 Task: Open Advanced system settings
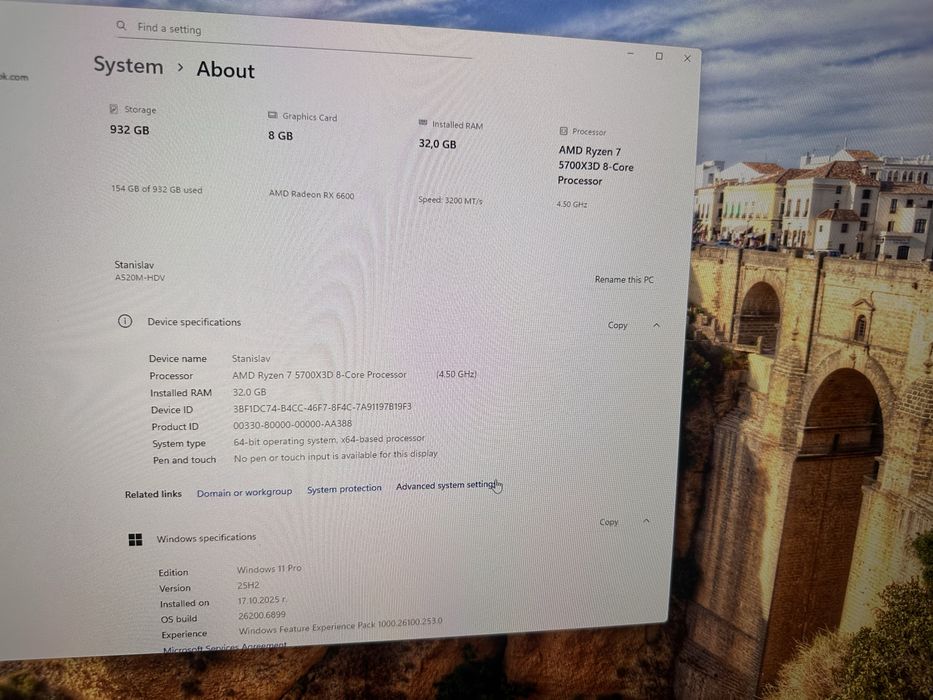[x=446, y=486]
